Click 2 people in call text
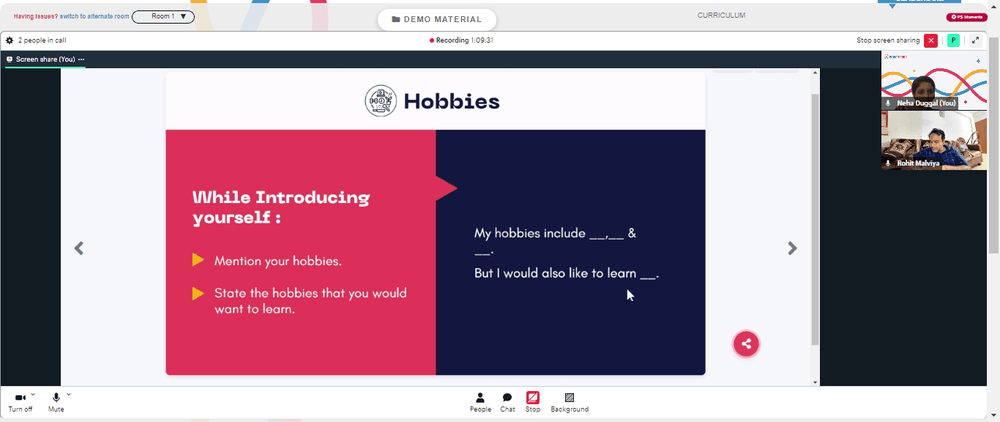This screenshot has height=422, width=1000. (x=41, y=40)
